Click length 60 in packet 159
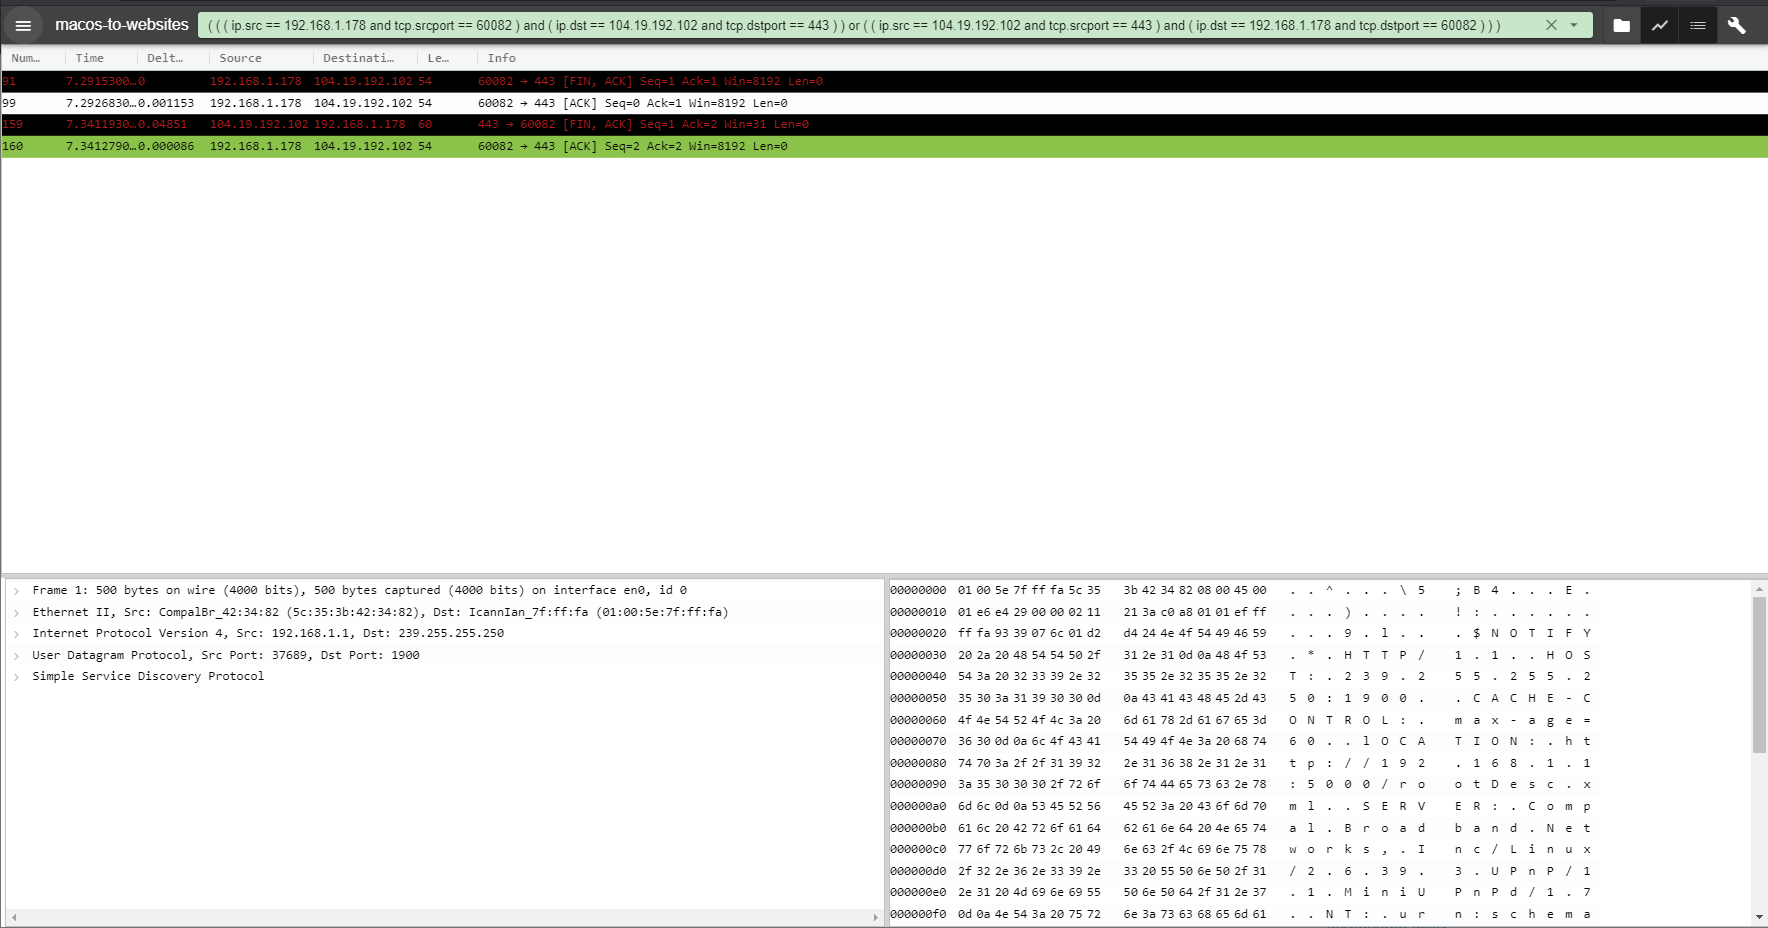This screenshot has width=1768, height=928. [x=425, y=124]
